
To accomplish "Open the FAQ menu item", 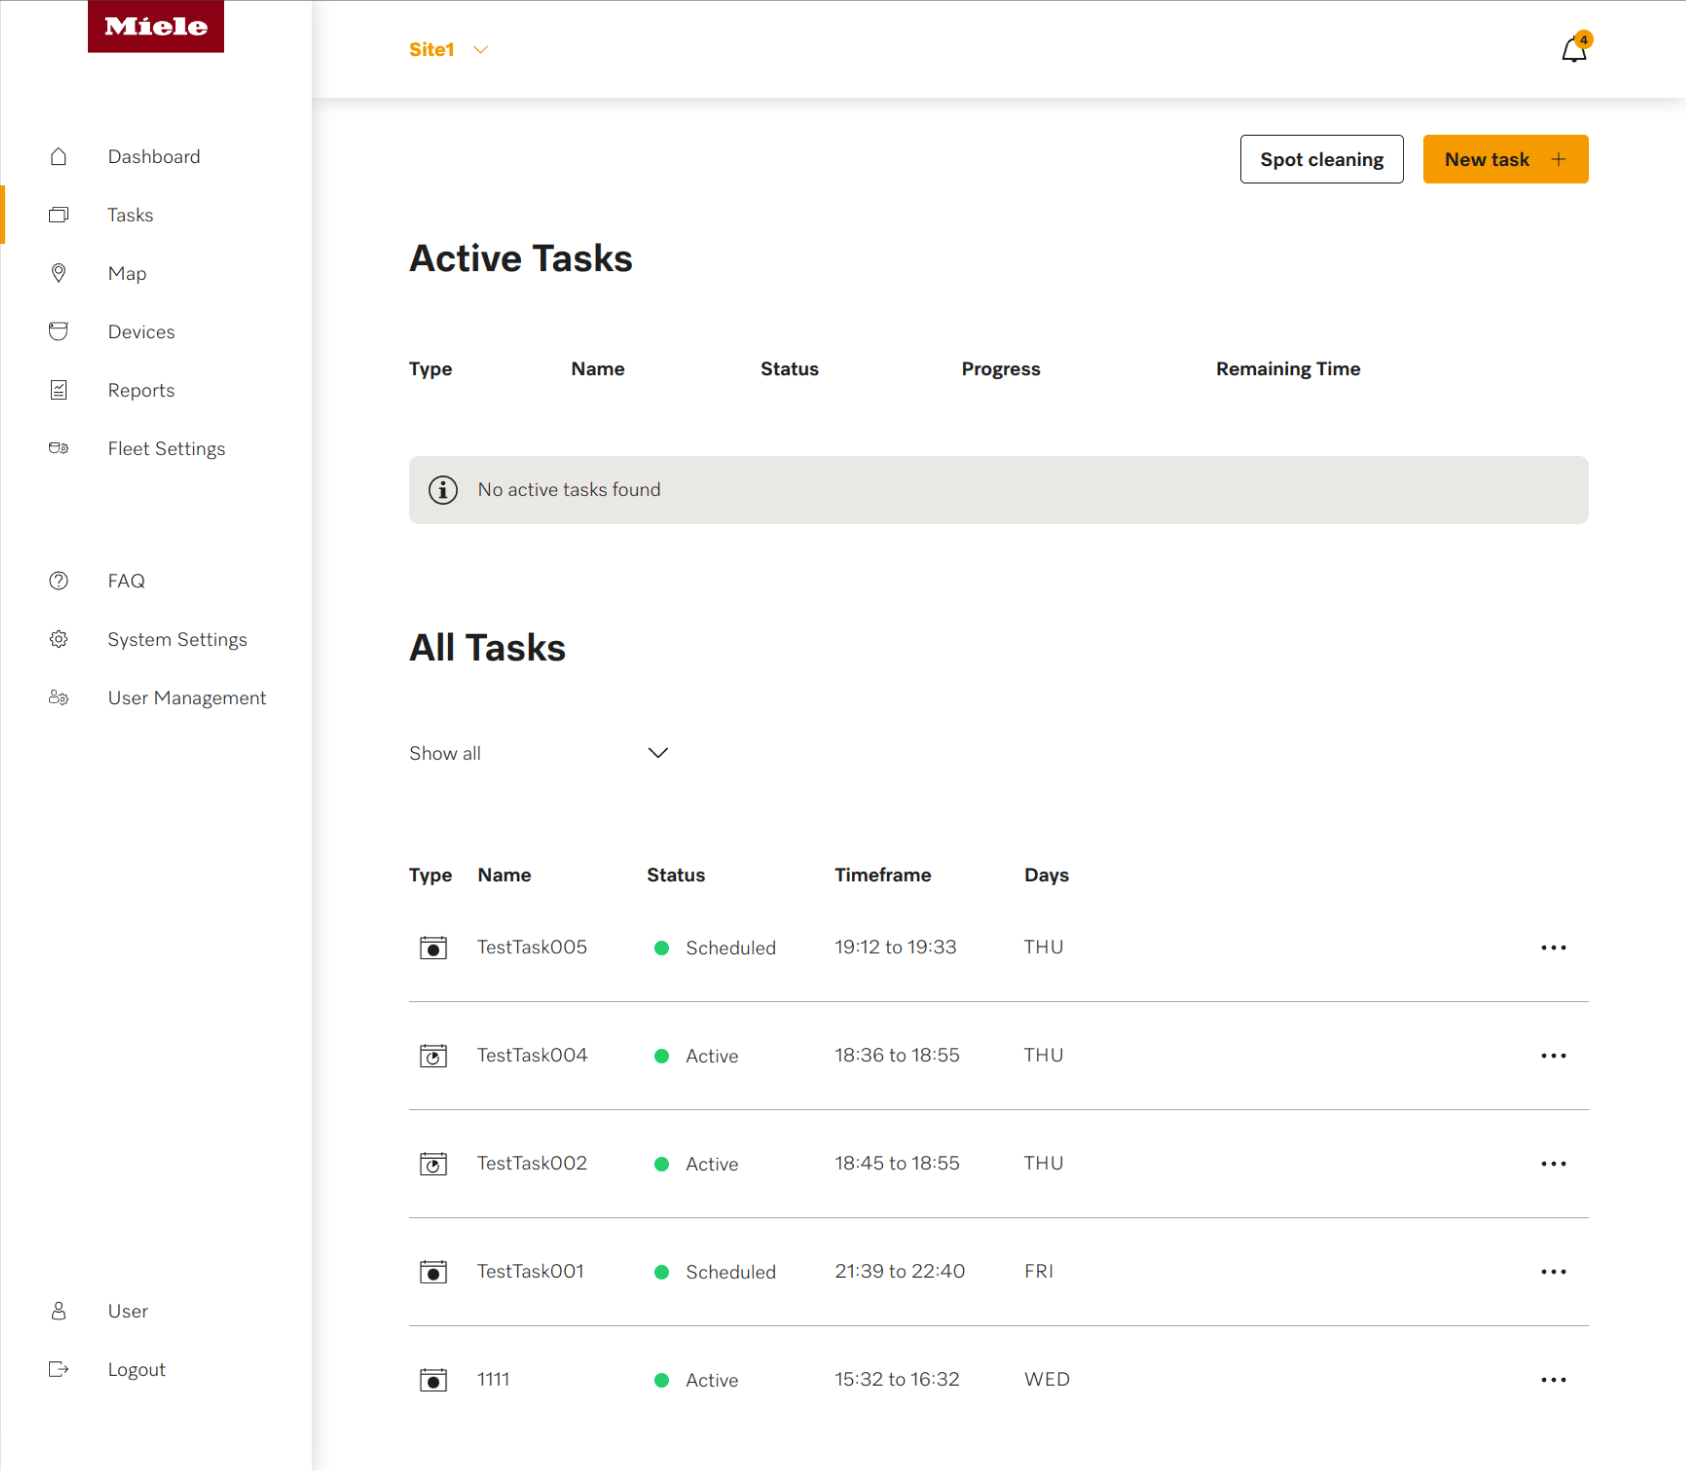I will [x=126, y=581].
